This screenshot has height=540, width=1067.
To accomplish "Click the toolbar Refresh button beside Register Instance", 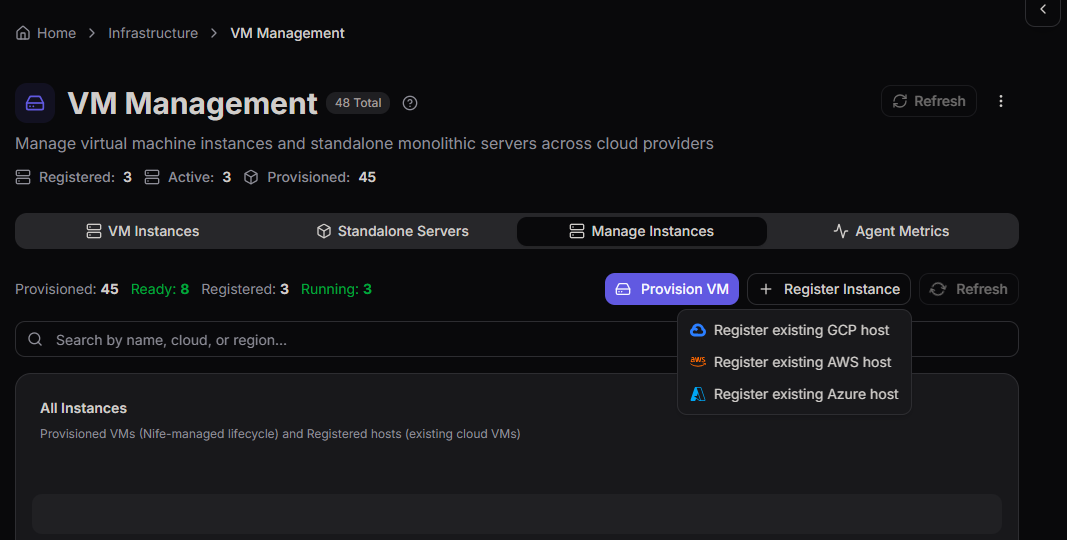I will [x=968, y=289].
